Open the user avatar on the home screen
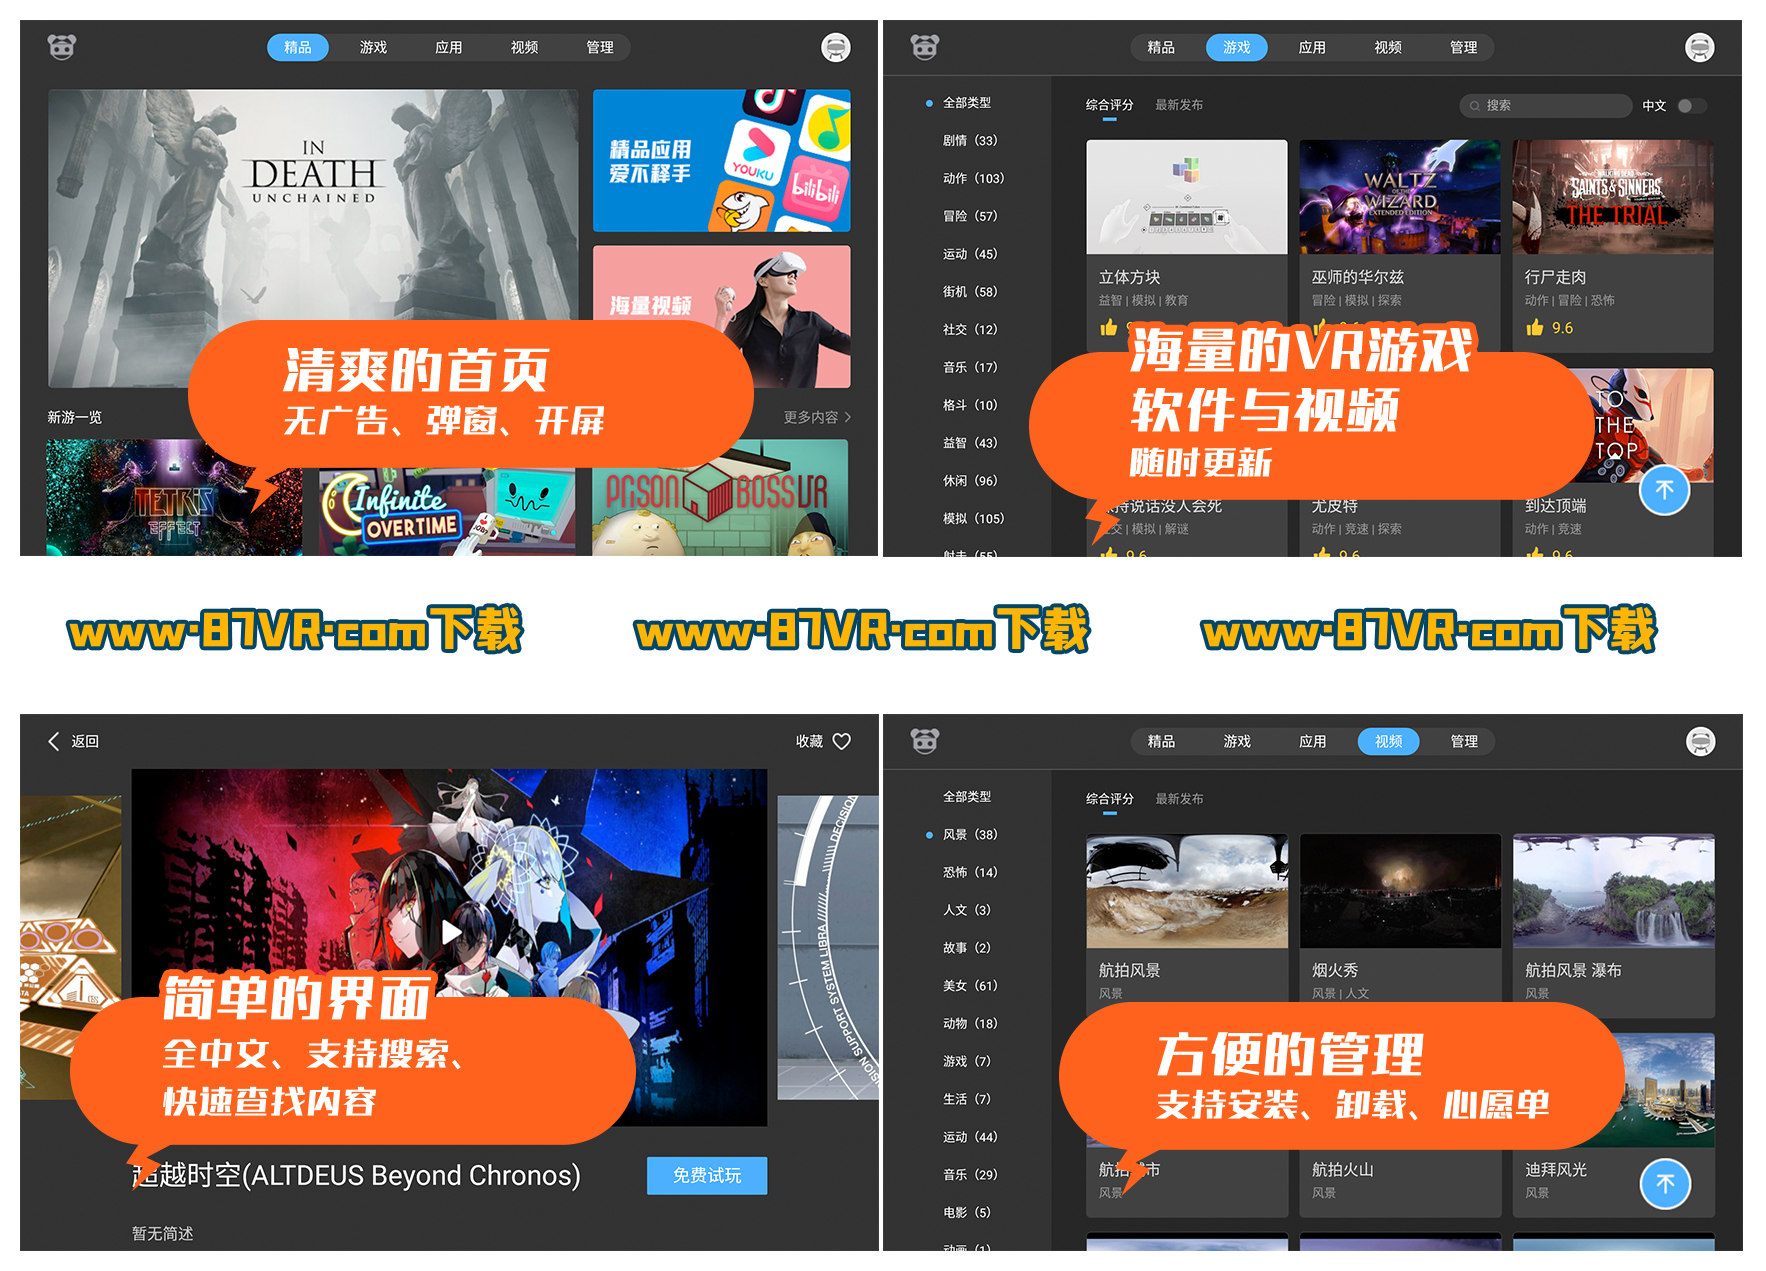The width and height of the screenshot is (1766, 1271). tap(836, 47)
